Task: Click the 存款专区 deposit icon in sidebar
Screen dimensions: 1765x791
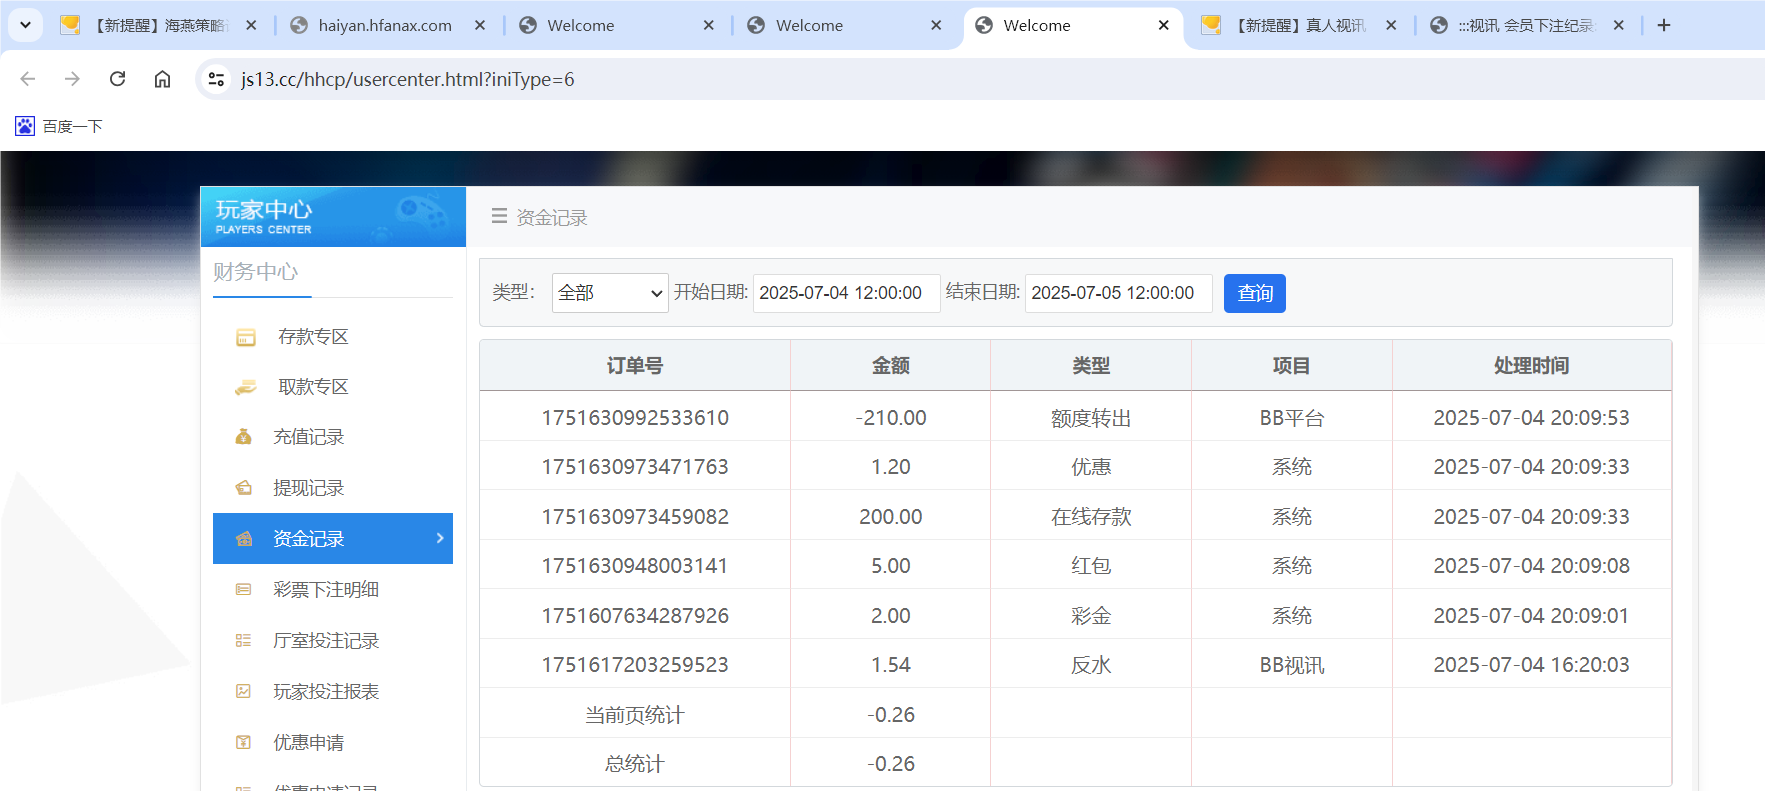Action: [x=245, y=337]
